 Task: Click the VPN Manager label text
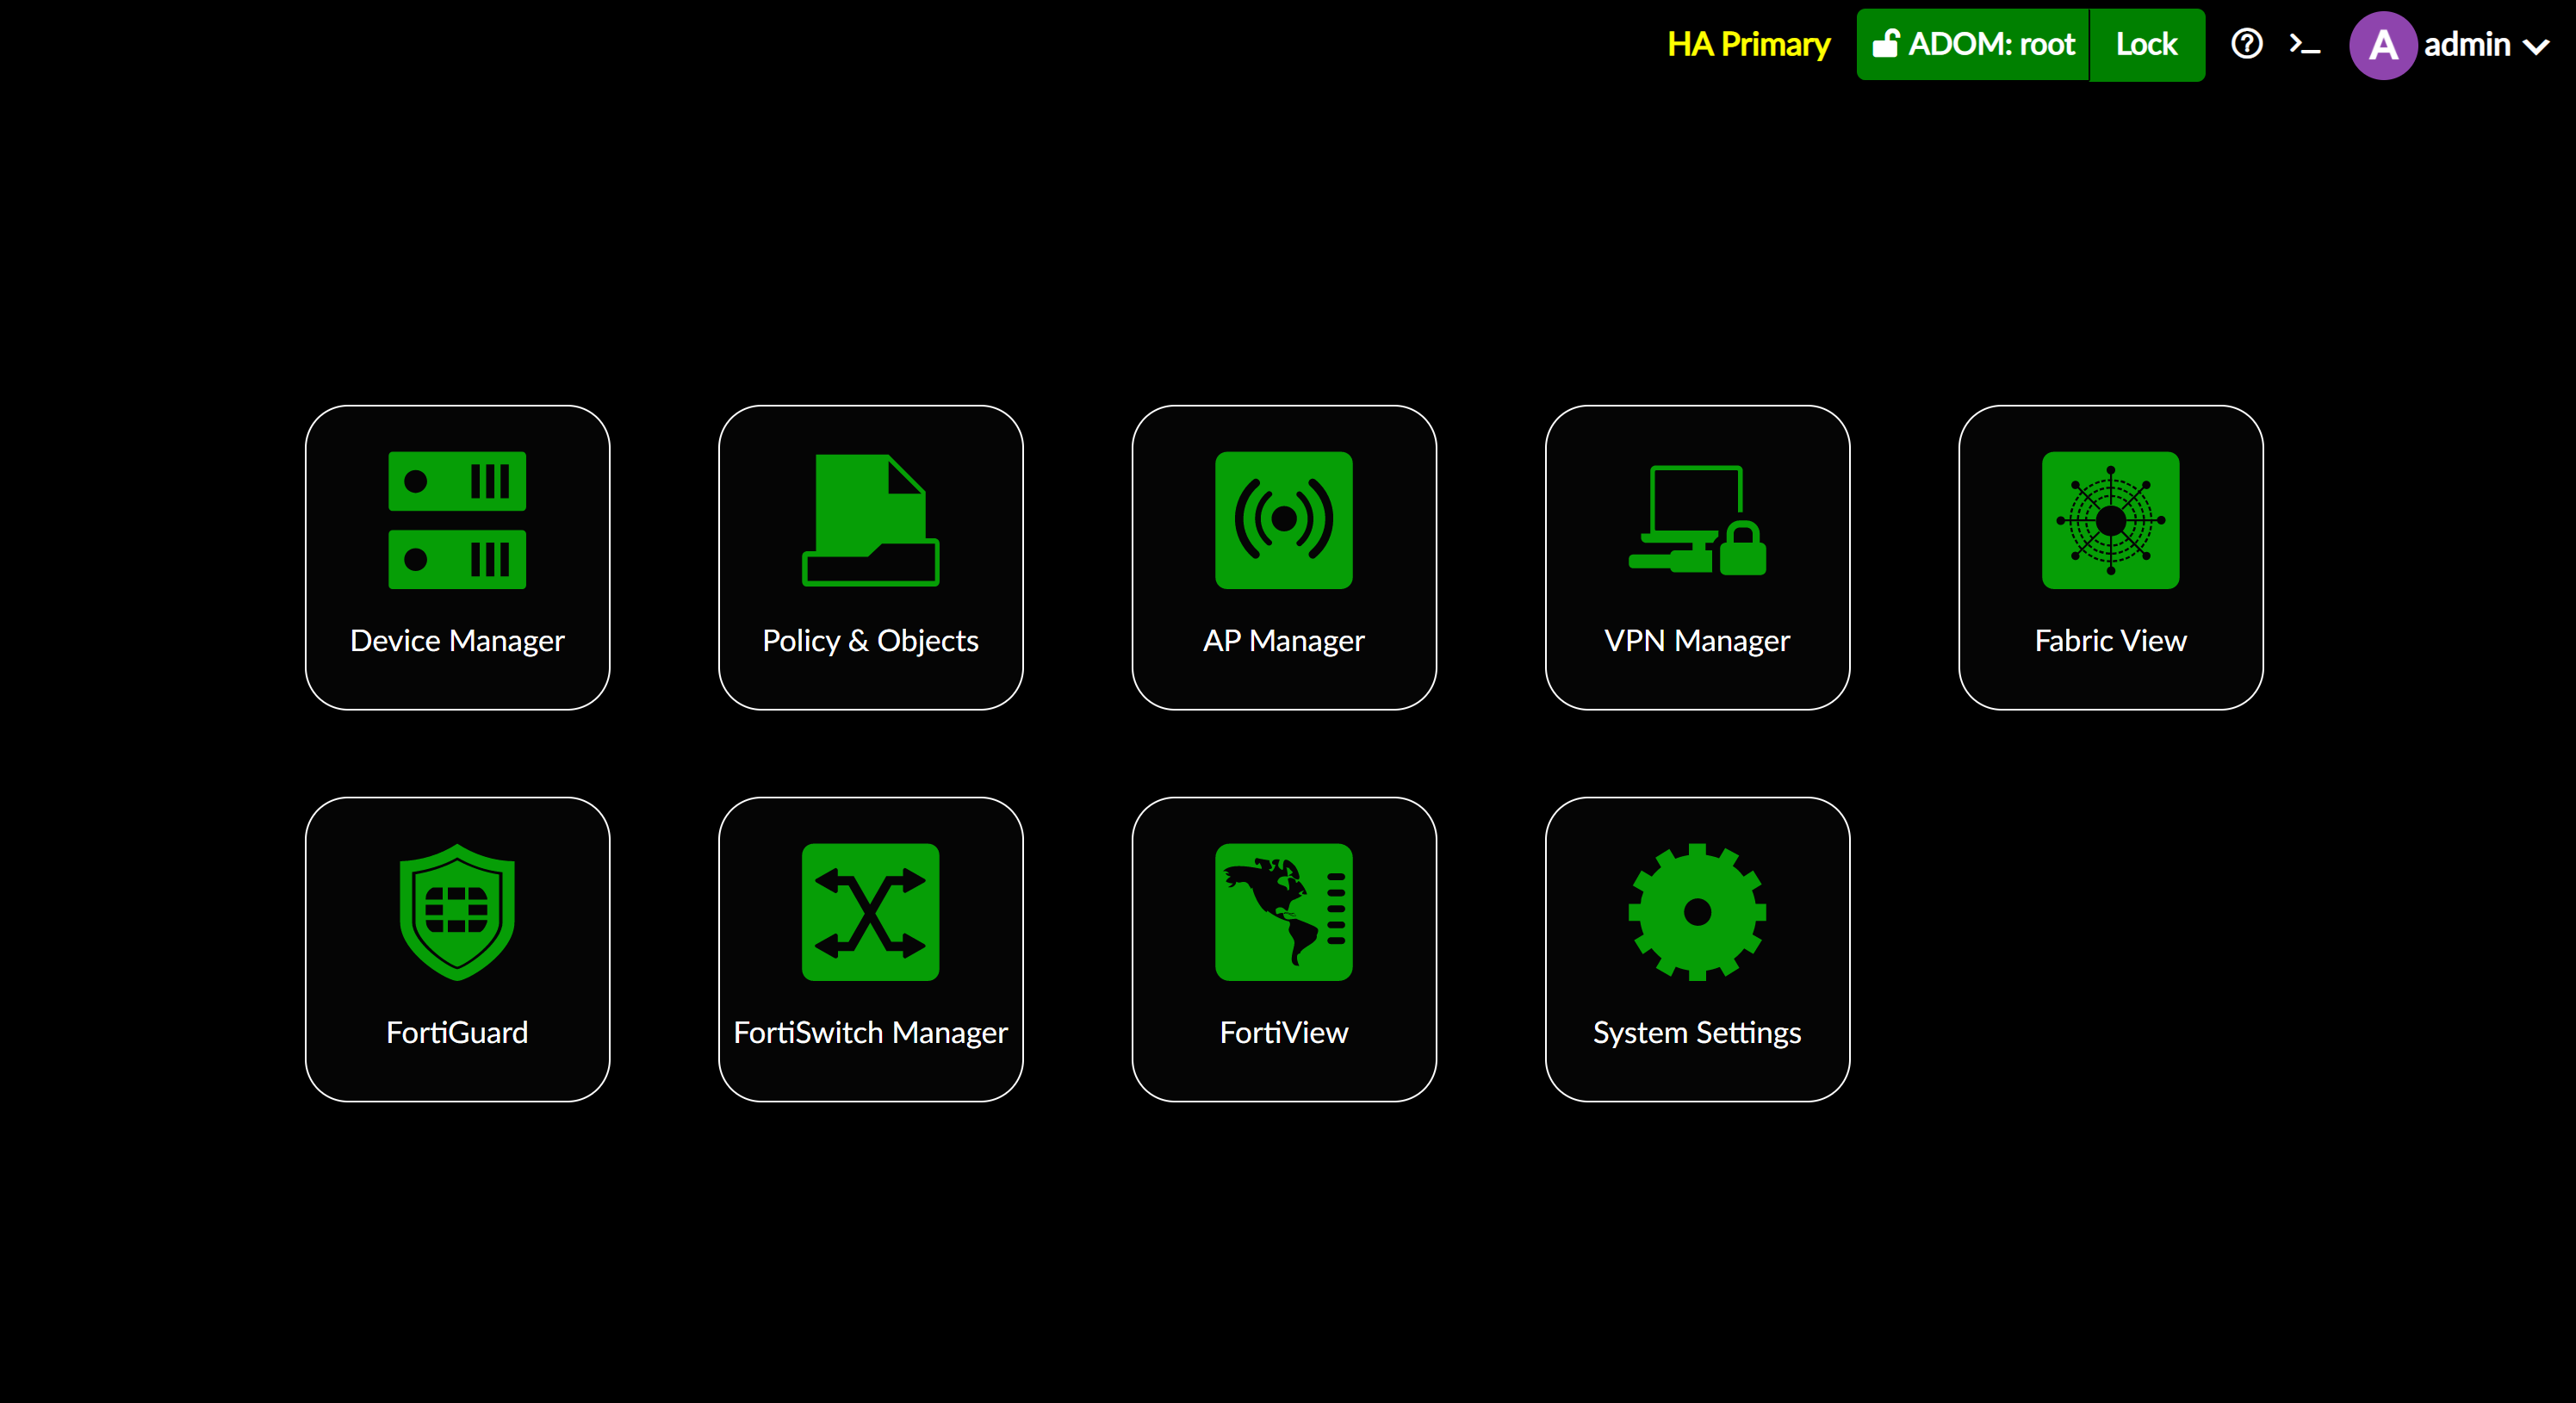(1697, 641)
